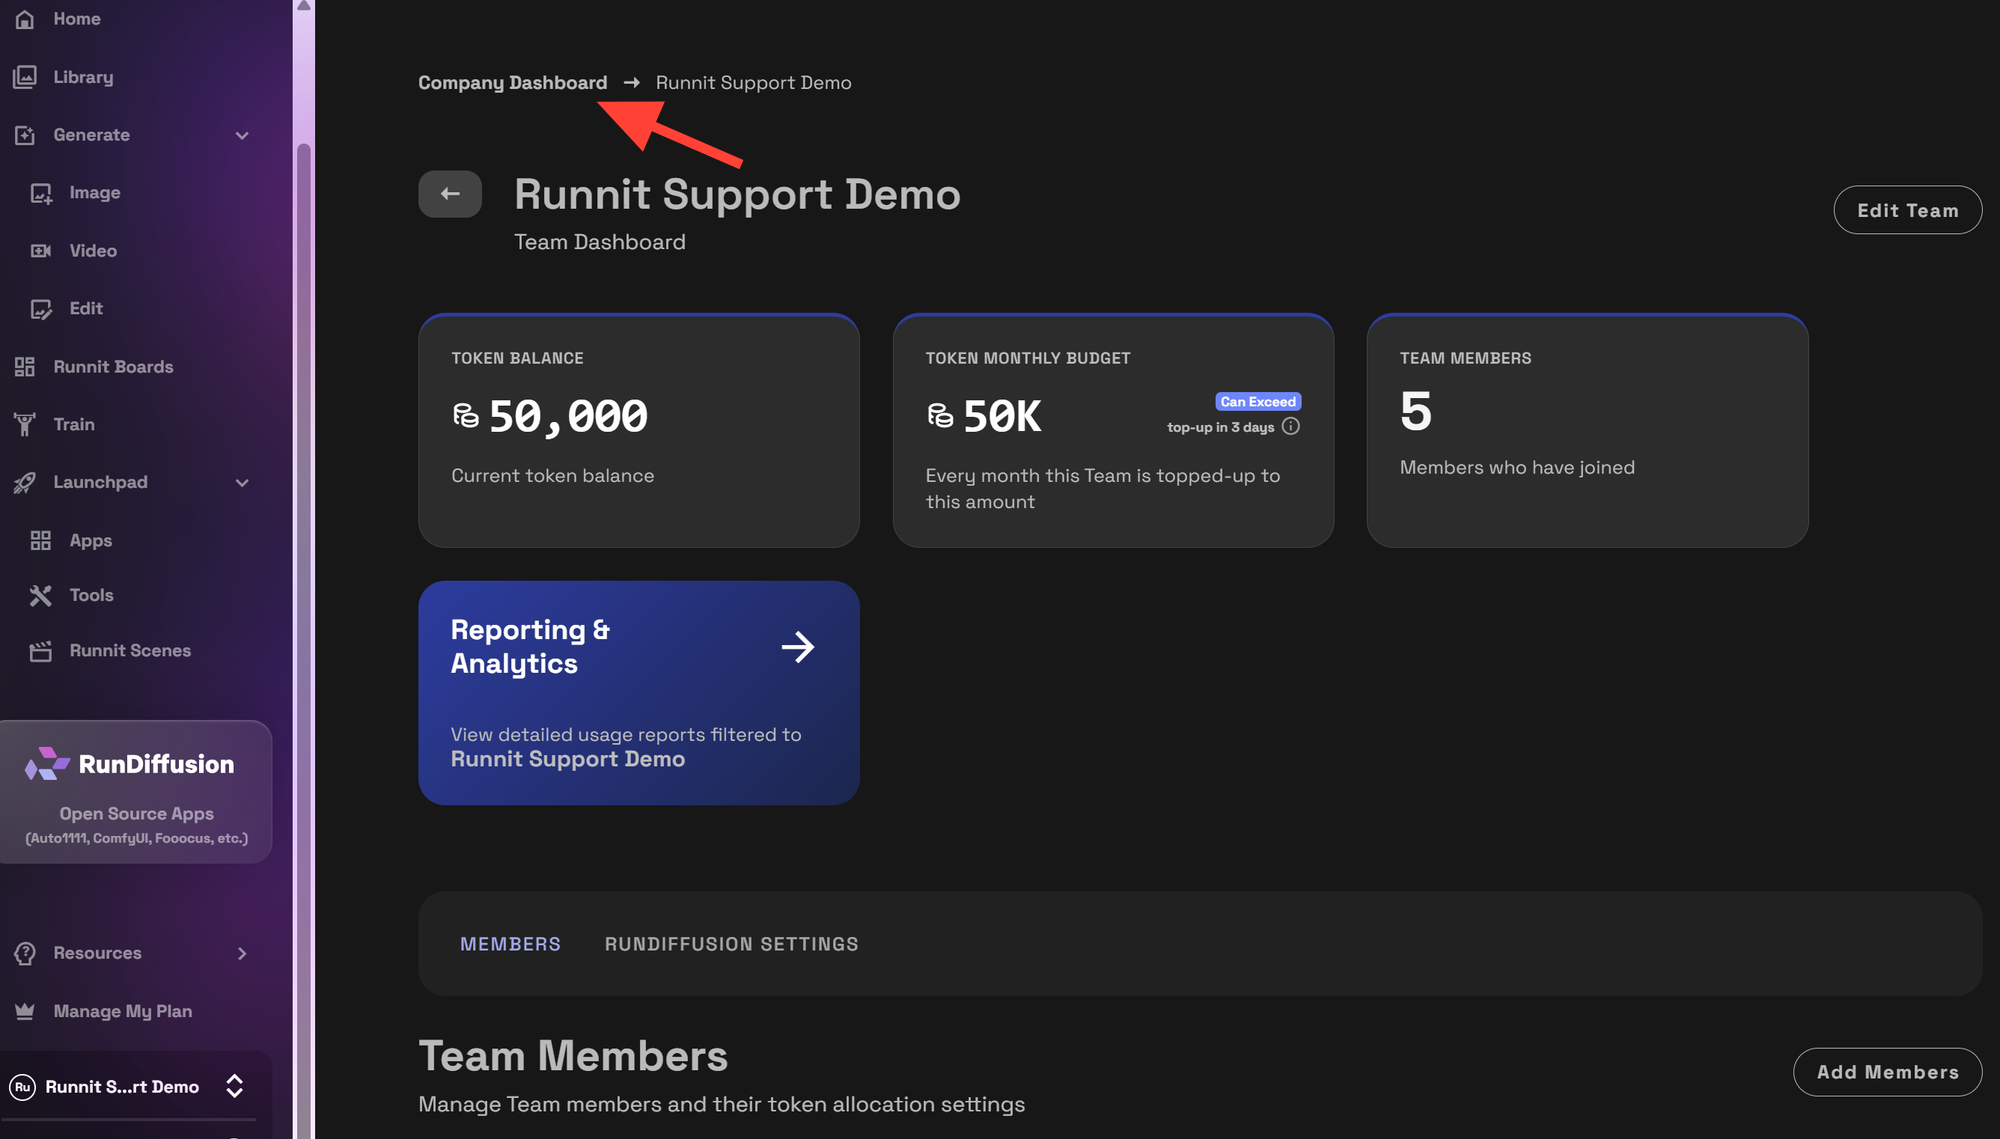This screenshot has height=1139, width=2000.
Task: Collapse the Generate section chevron
Action: [242, 135]
